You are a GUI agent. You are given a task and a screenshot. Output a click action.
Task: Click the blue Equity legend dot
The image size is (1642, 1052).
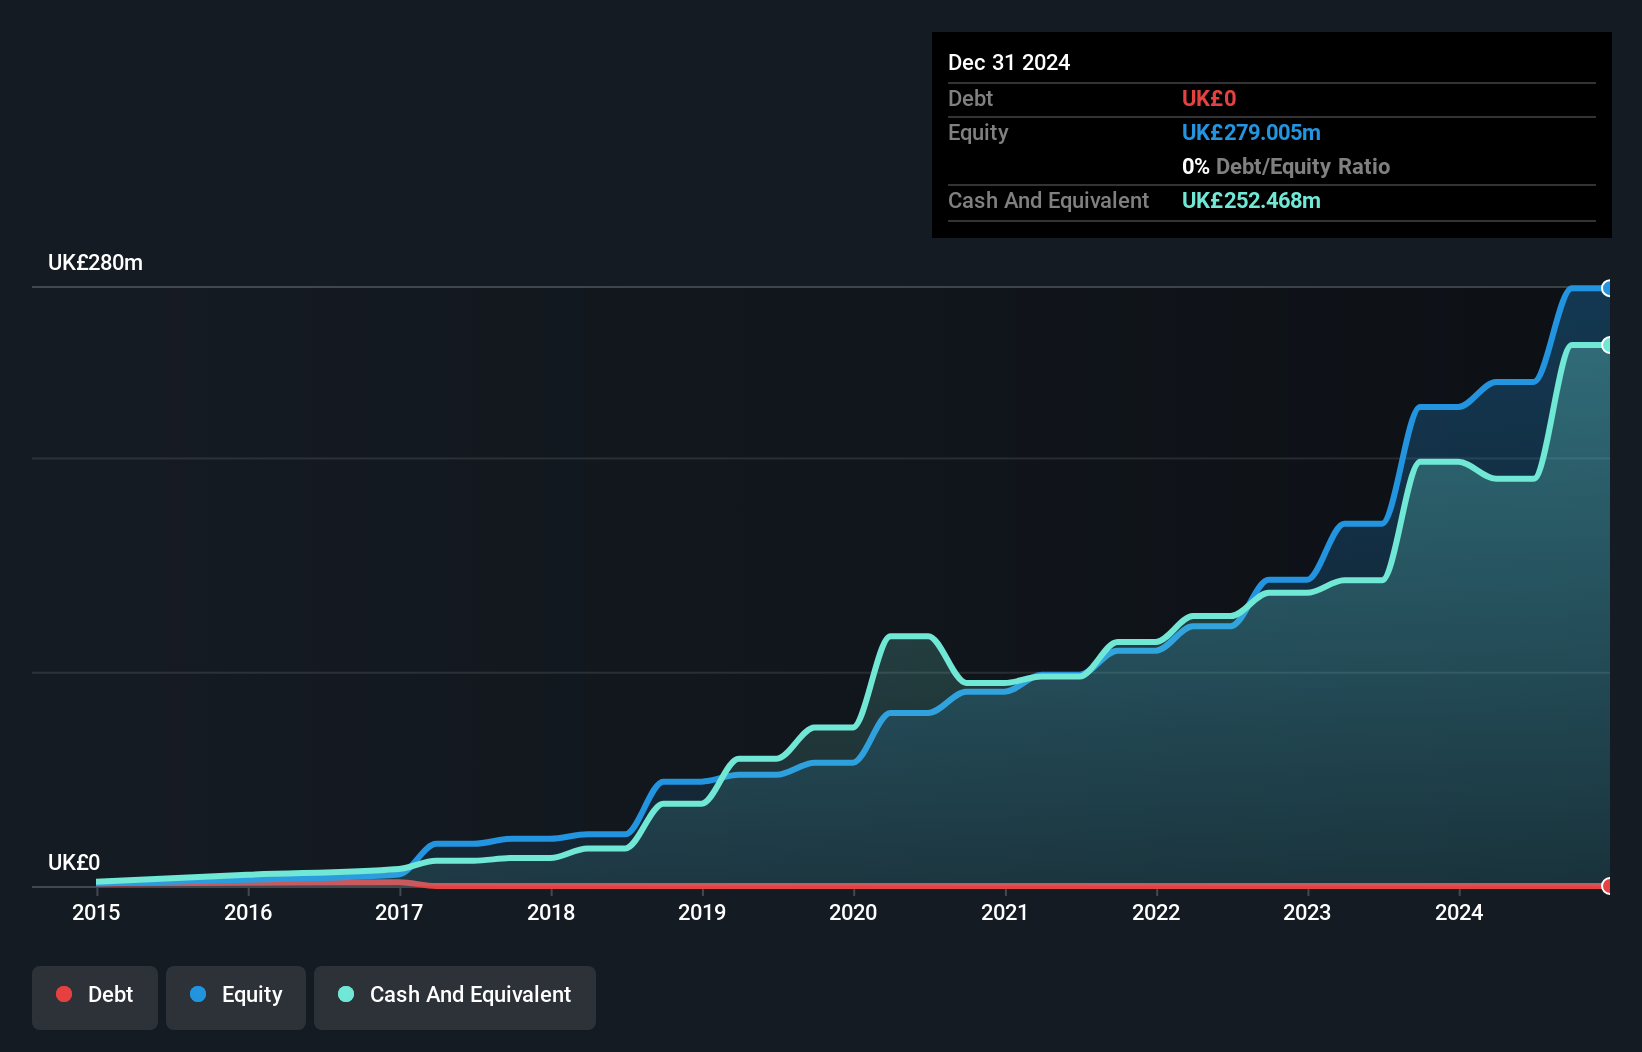point(198,994)
